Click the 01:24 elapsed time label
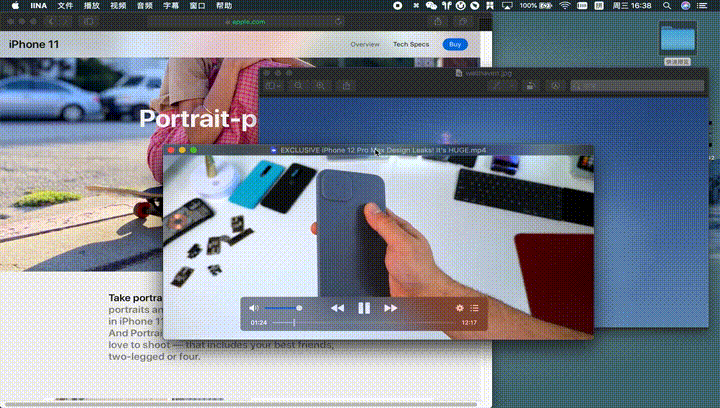This screenshot has width=720, height=408. point(259,323)
